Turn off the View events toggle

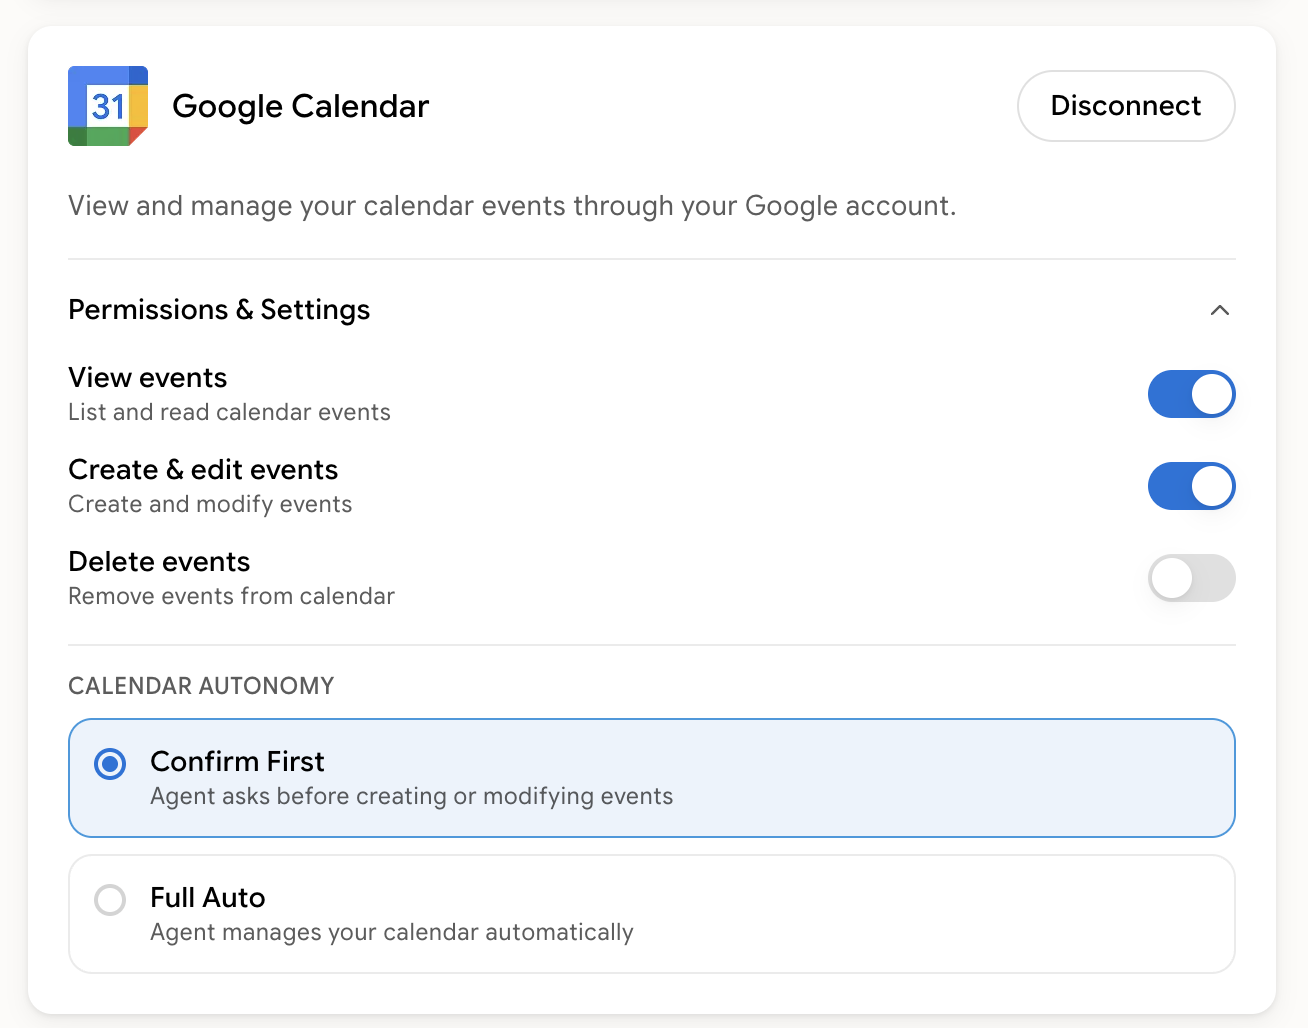(1191, 394)
